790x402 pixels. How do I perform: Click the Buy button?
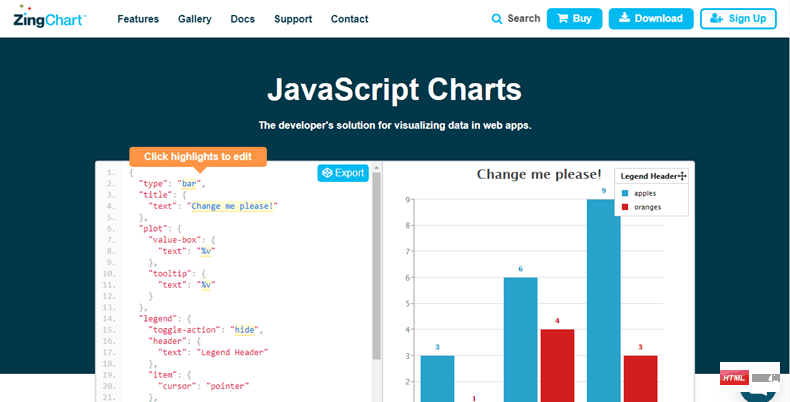tap(574, 19)
